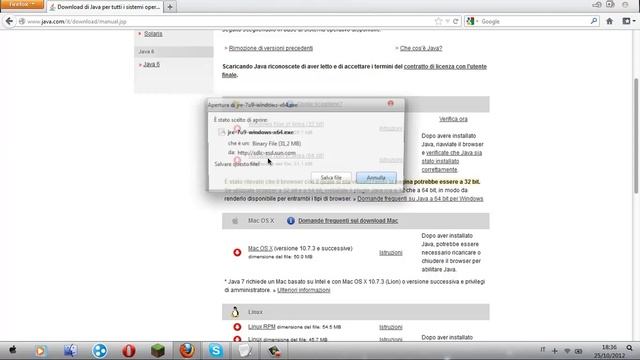The height and width of the screenshot is (360, 640).
Task: Switch to Firefox in the taskbar
Action: tap(187, 351)
